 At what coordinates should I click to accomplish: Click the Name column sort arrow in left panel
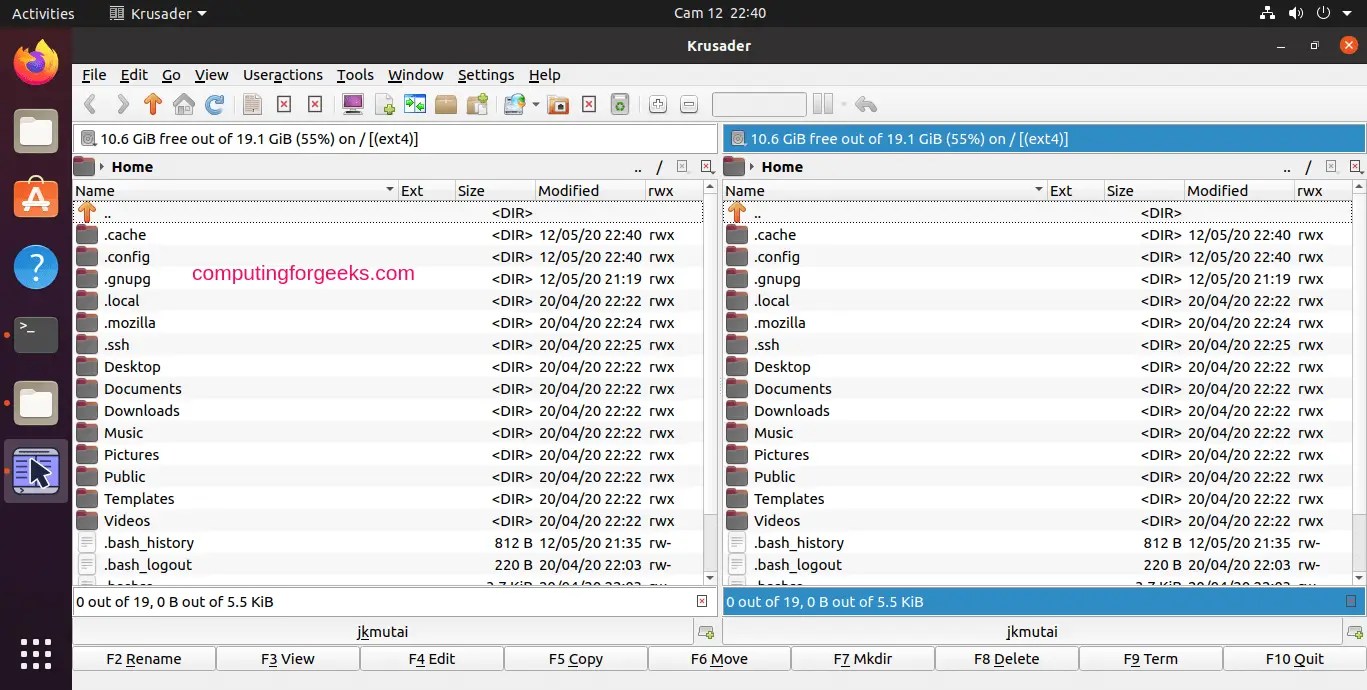[389, 189]
